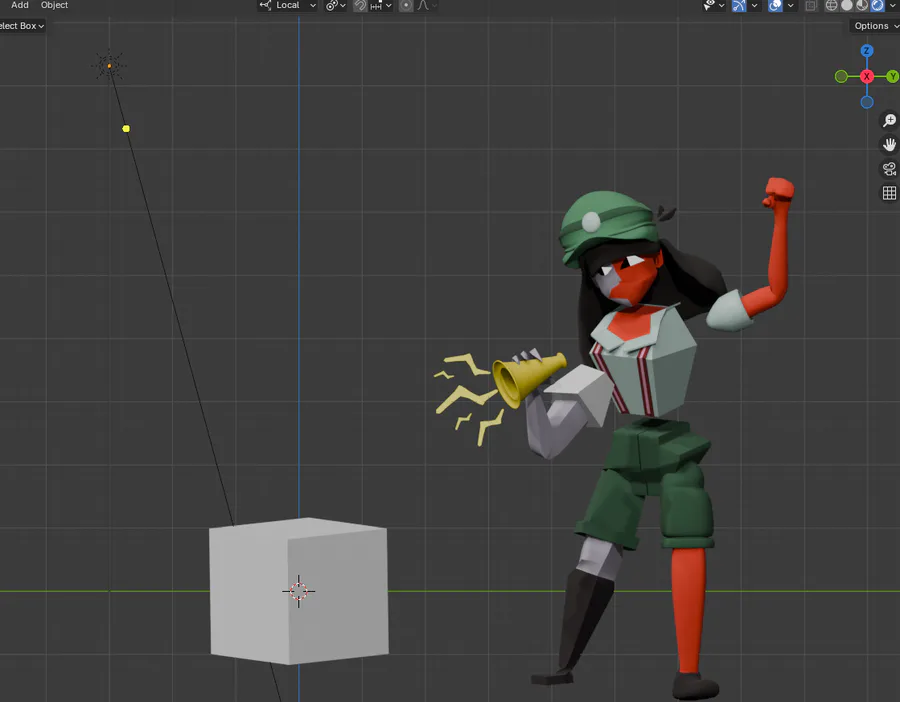Open selectability and visibility filter dropdown
This screenshot has width=900, height=702.
click(713, 5)
